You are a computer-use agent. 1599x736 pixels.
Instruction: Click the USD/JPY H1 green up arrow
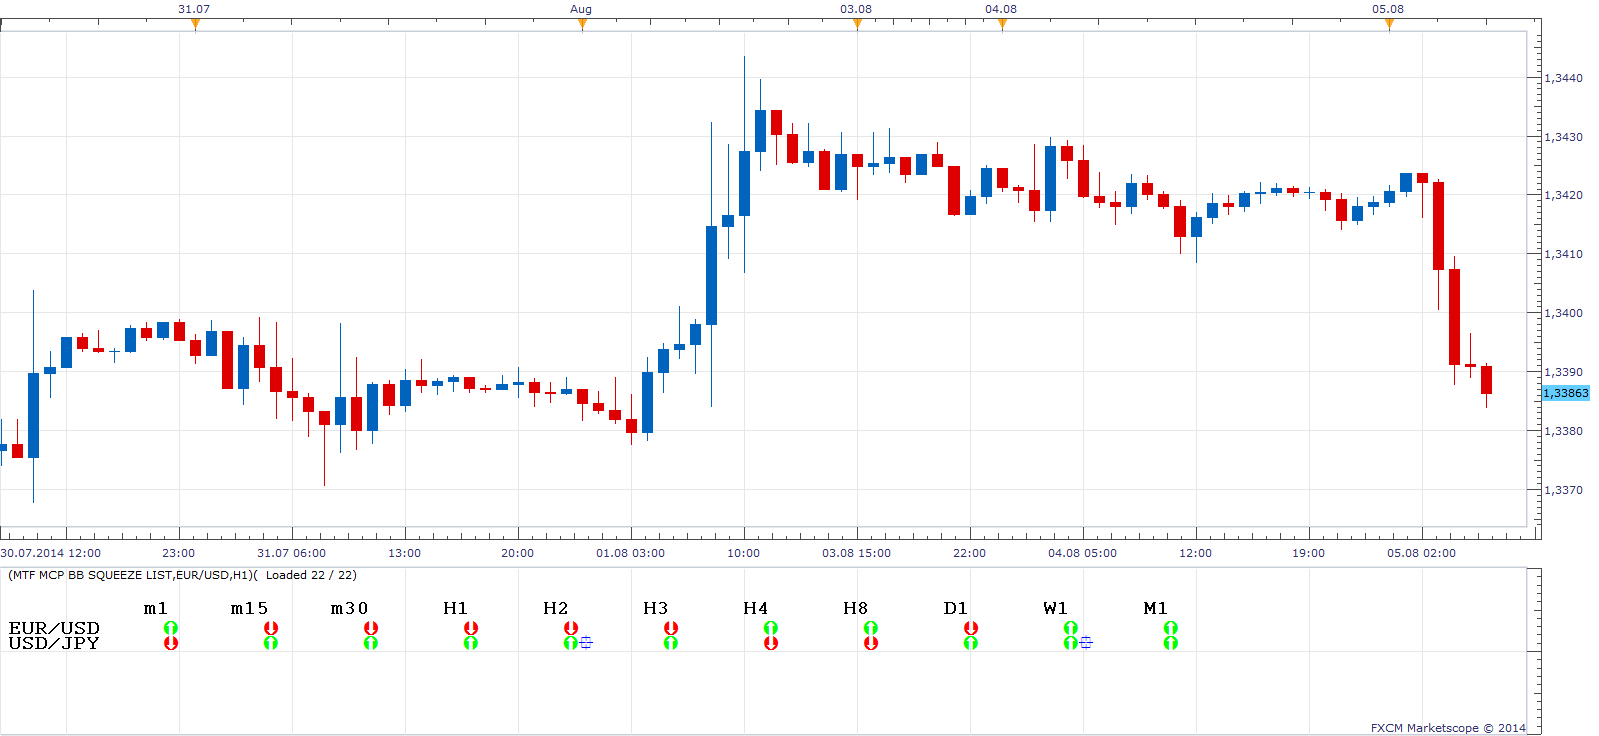coord(471,642)
